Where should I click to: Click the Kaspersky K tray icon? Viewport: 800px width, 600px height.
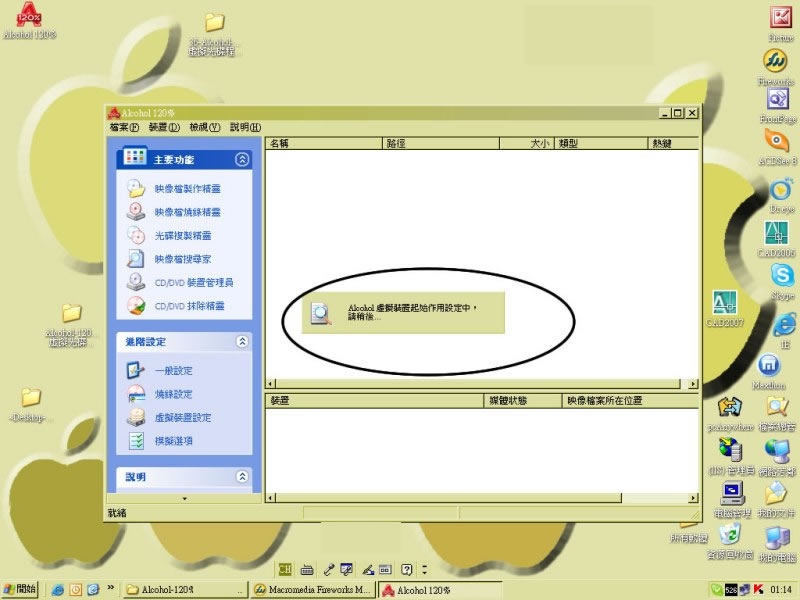[758, 589]
